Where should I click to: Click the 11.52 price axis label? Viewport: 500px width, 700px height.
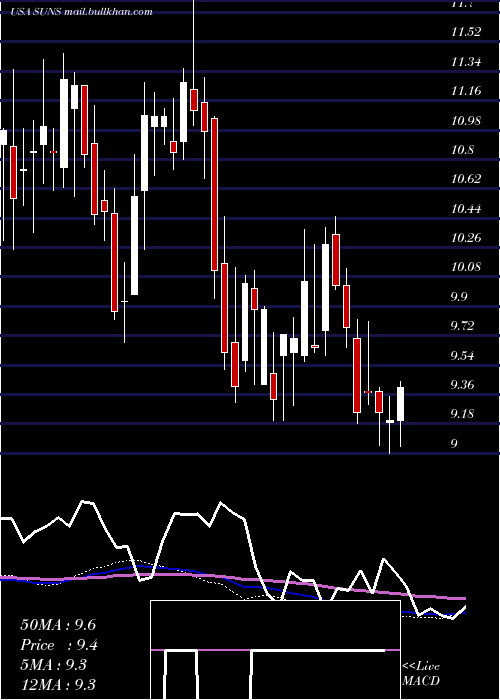pyautogui.click(x=466, y=32)
